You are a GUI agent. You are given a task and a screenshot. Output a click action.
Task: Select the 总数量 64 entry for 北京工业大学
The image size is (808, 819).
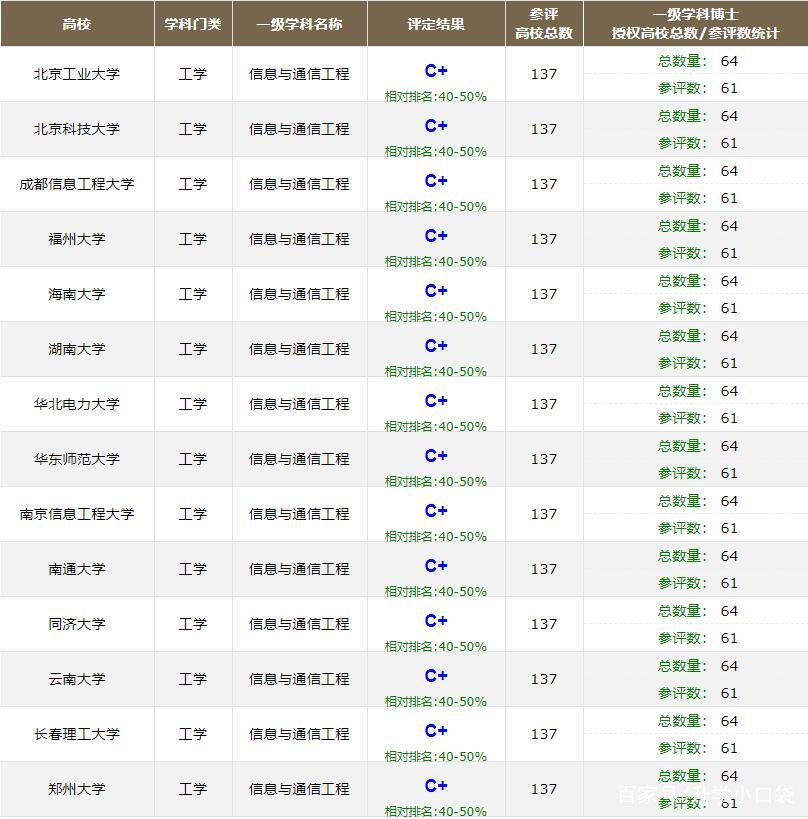[x=697, y=61]
